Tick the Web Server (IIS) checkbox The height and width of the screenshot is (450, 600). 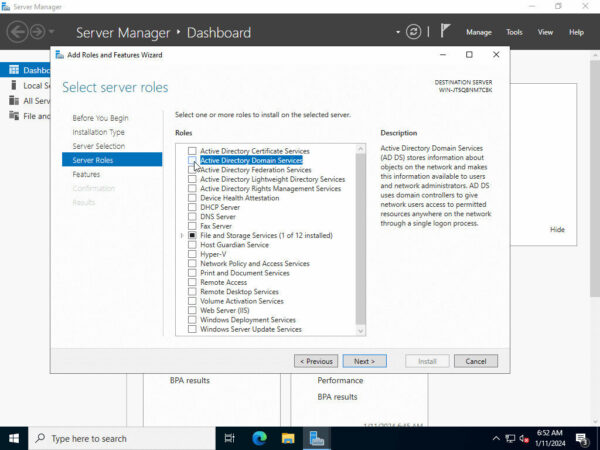click(192, 310)
